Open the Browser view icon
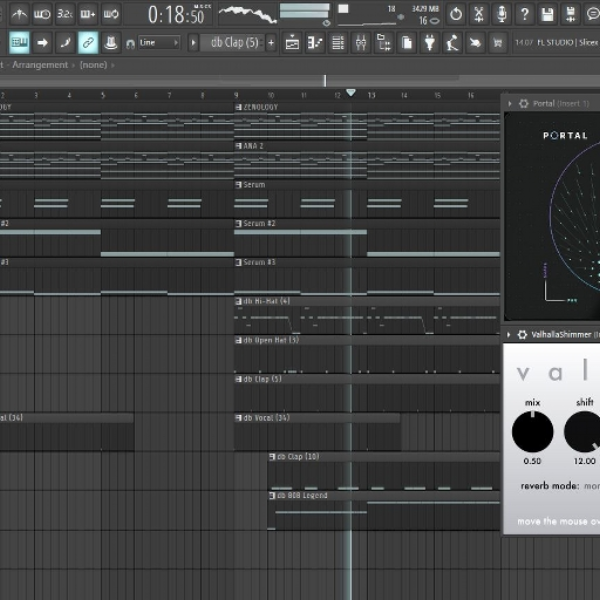 click(384, 42)
